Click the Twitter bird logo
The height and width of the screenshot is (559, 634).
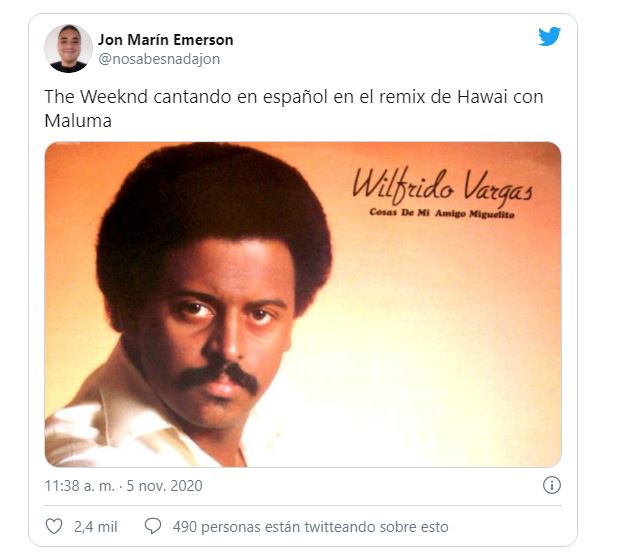click(549, 36)
